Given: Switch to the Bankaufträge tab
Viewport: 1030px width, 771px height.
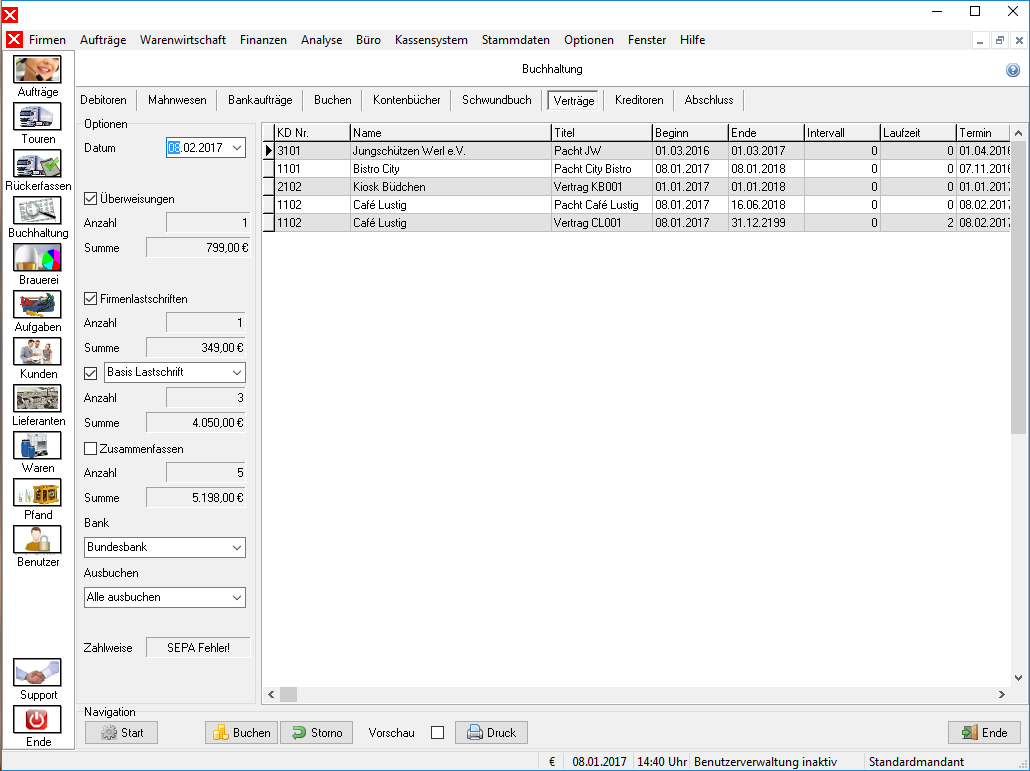Looking at the screenshot, I should 260,100.
